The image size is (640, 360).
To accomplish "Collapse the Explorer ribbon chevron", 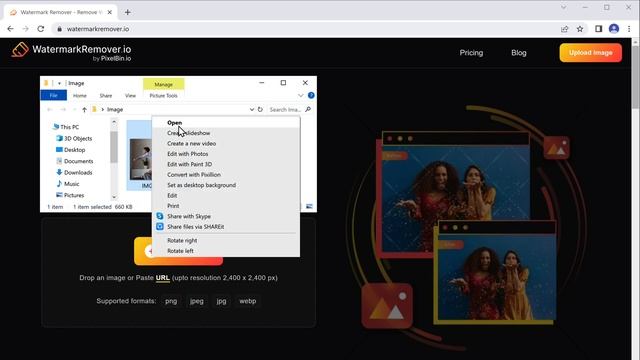I will tap(300, 96).
